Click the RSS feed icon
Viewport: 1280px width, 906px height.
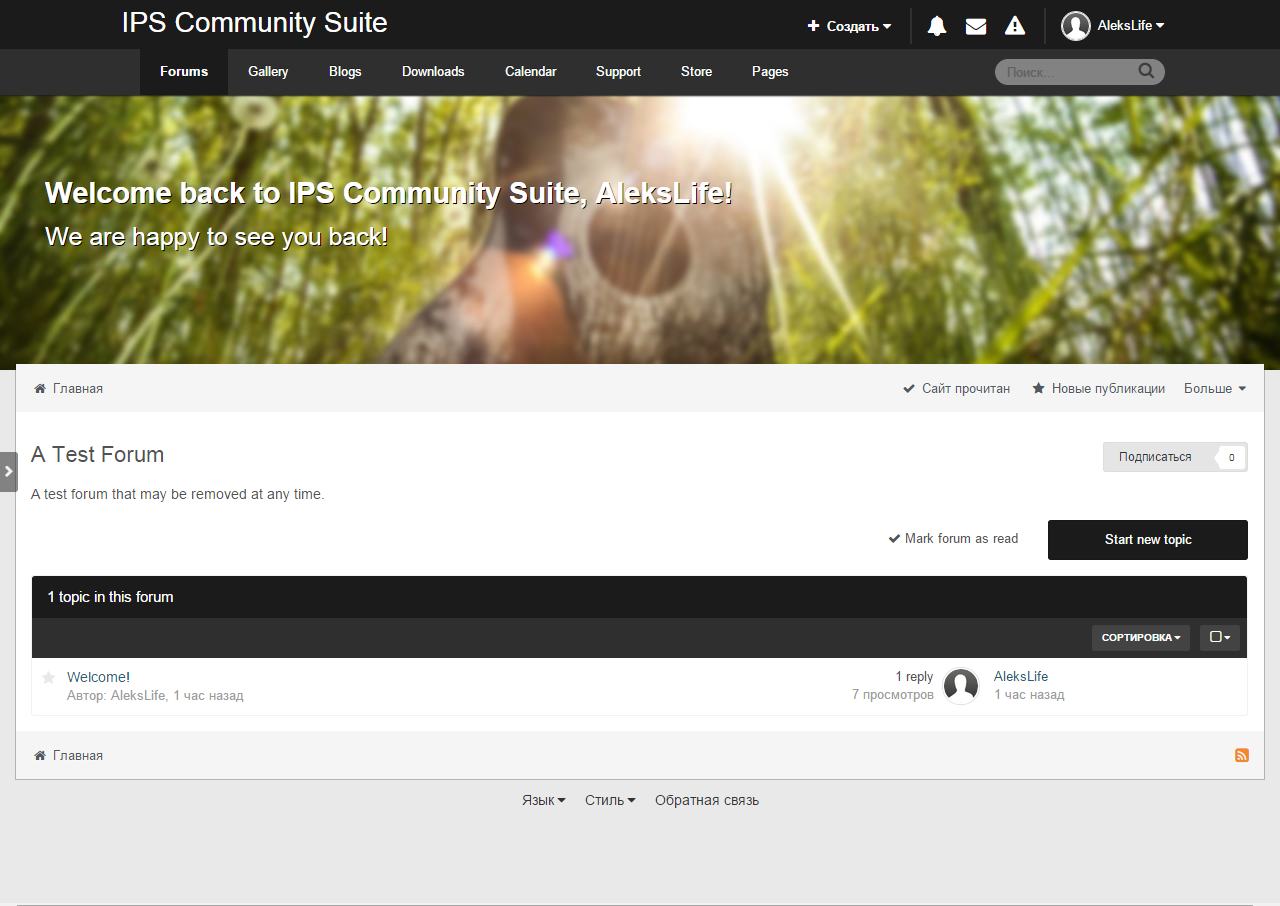coord(1242,755)
